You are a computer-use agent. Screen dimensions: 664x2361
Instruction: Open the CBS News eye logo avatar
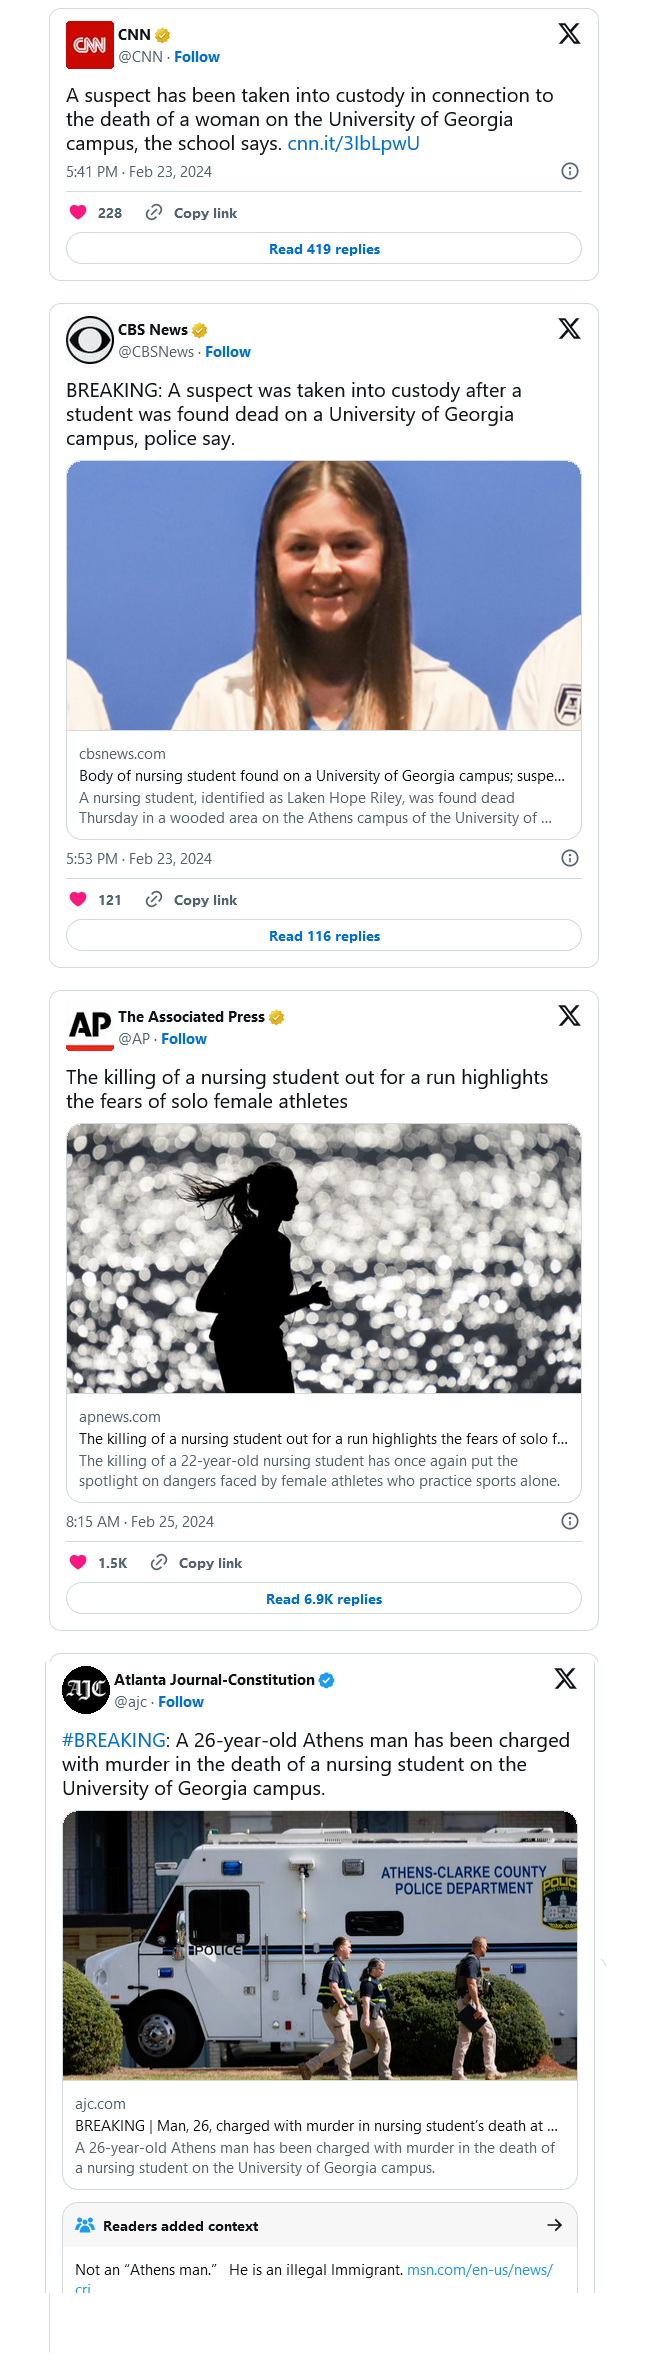89,340
